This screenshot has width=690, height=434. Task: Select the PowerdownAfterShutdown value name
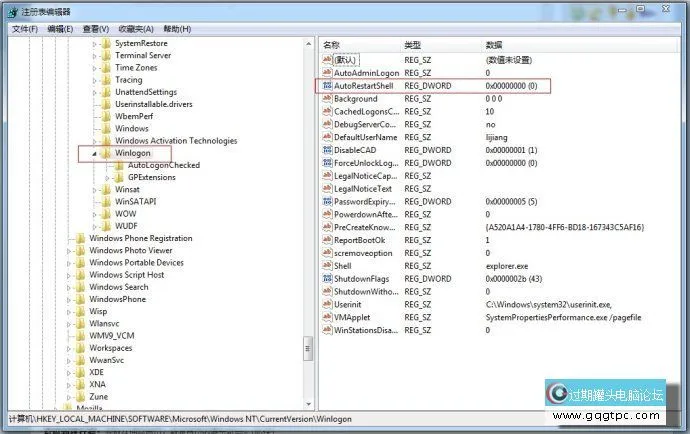(x=366, y=214)
